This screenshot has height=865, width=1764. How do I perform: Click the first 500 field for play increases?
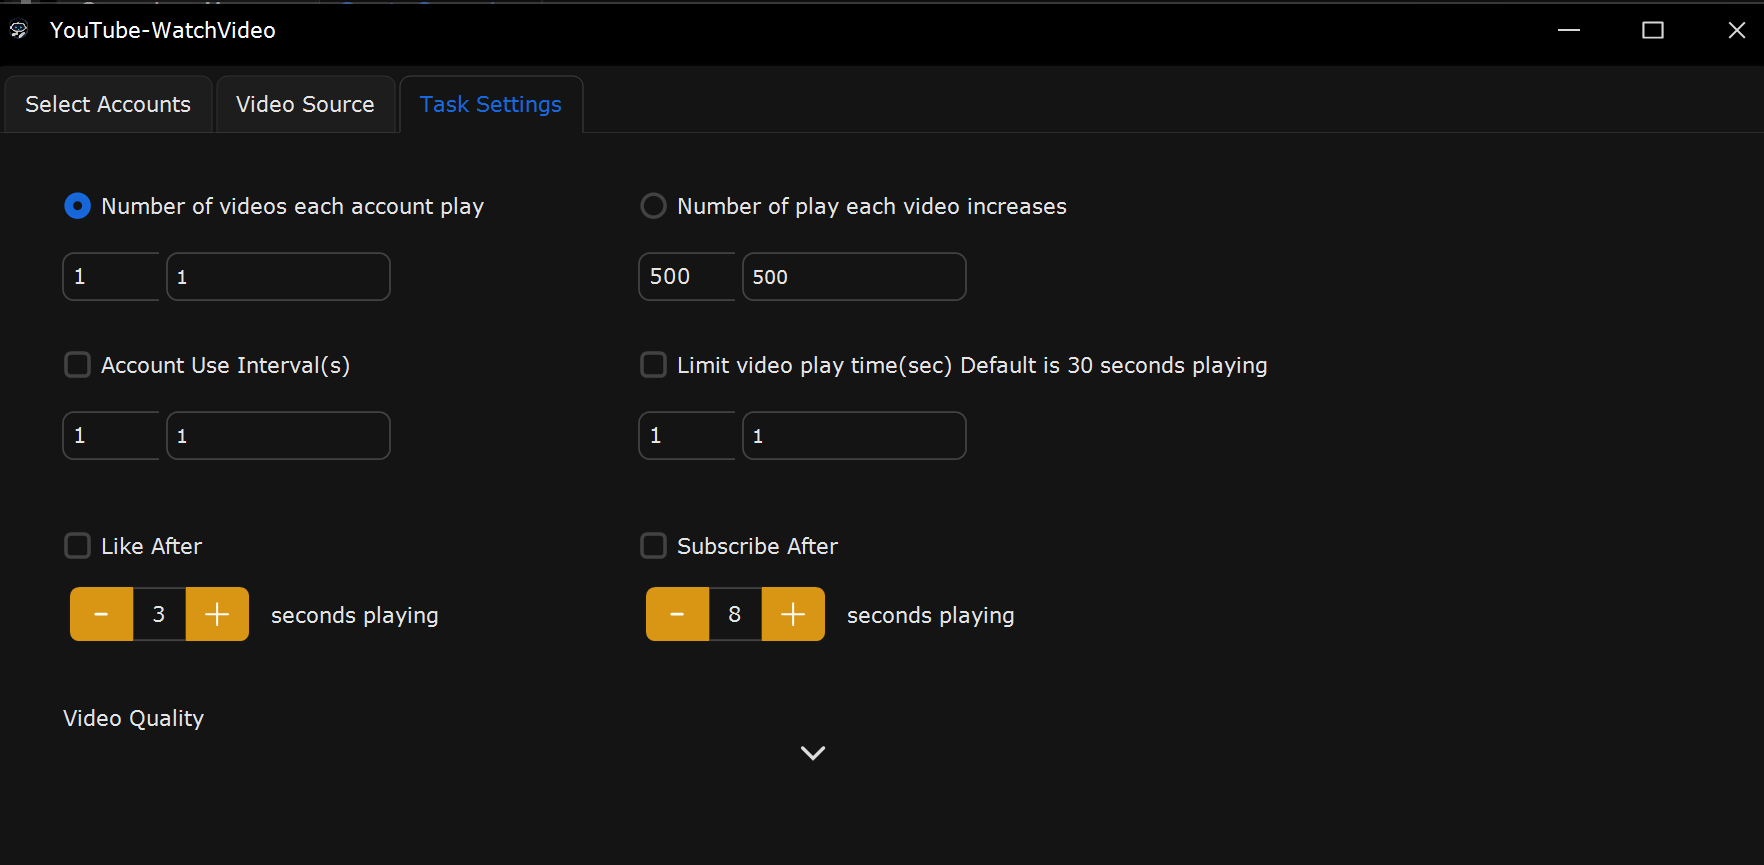pyautogui.click(x=687, y=276)
